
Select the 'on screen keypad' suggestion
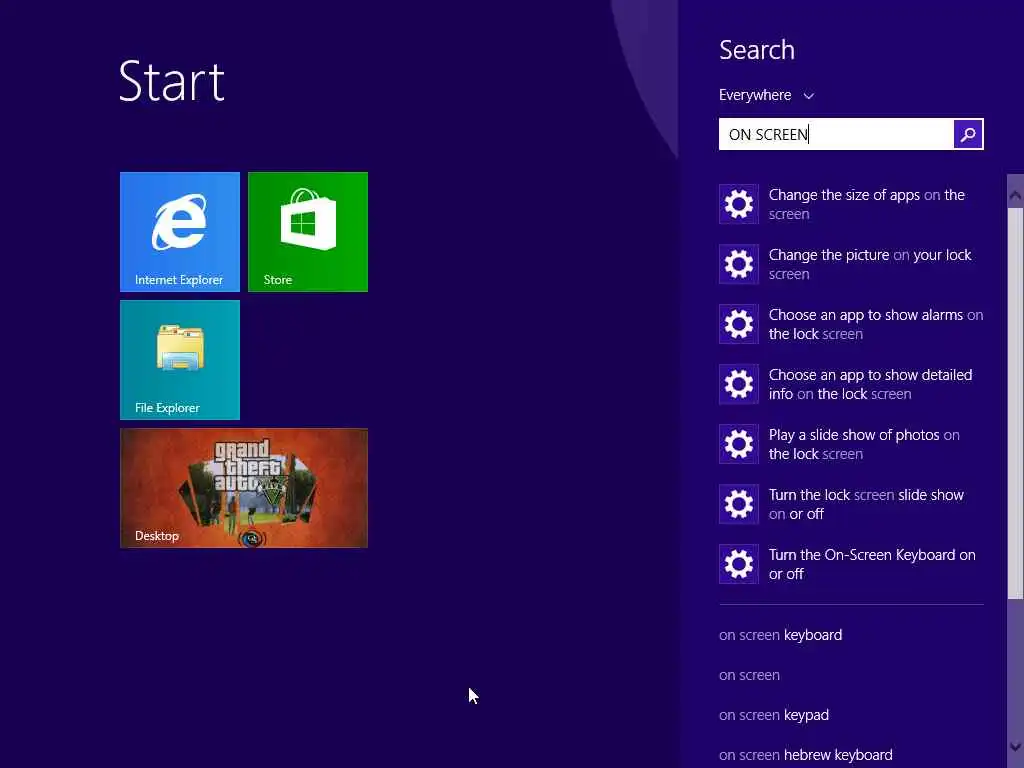pyautogui.click(x=774, y=715)
